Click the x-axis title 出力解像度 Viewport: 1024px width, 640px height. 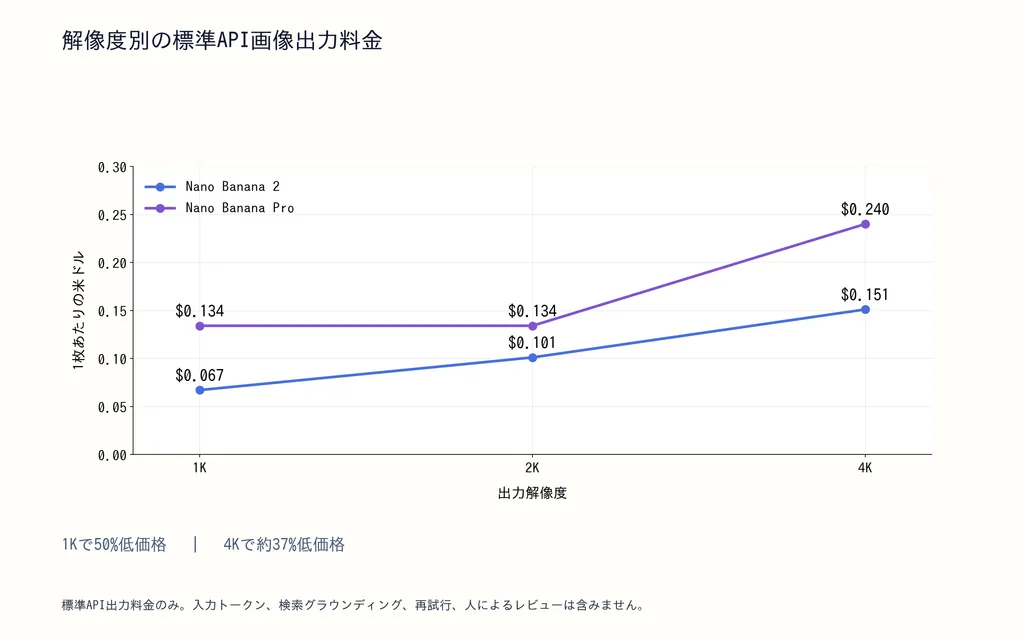tap(532, 493)
